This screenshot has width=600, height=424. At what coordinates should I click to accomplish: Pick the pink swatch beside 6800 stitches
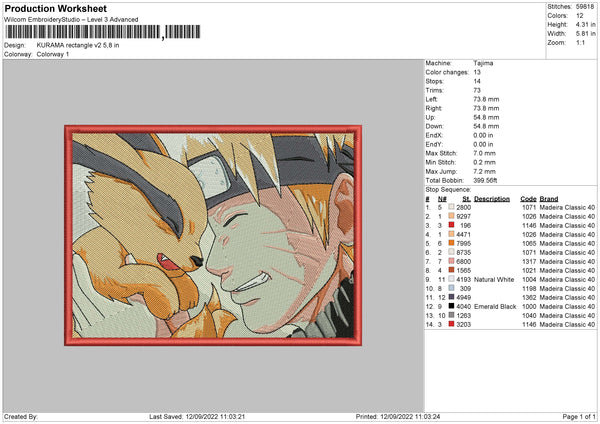click(x=452, y=261)
